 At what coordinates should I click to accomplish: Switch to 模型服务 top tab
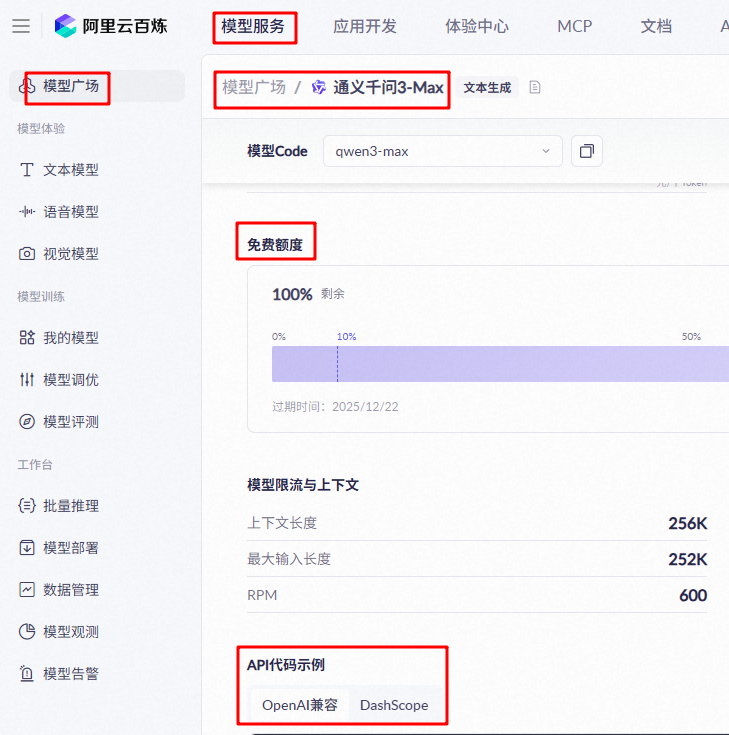pos(253,26)
